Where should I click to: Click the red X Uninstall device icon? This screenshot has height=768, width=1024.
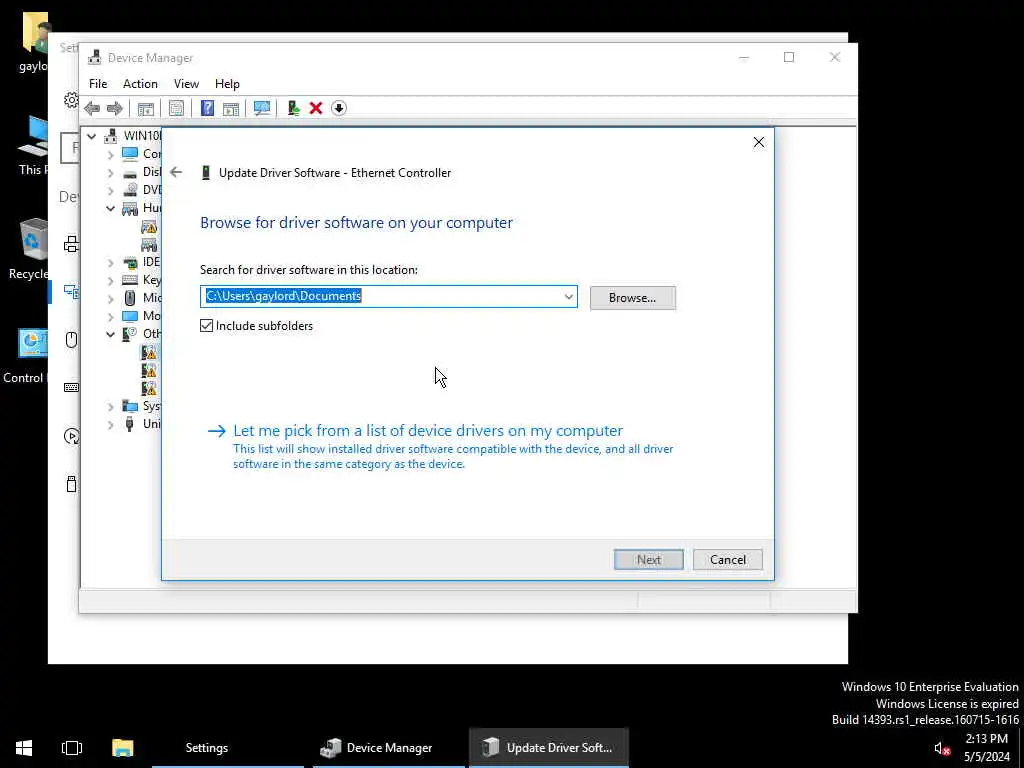[x=316, y=108]
